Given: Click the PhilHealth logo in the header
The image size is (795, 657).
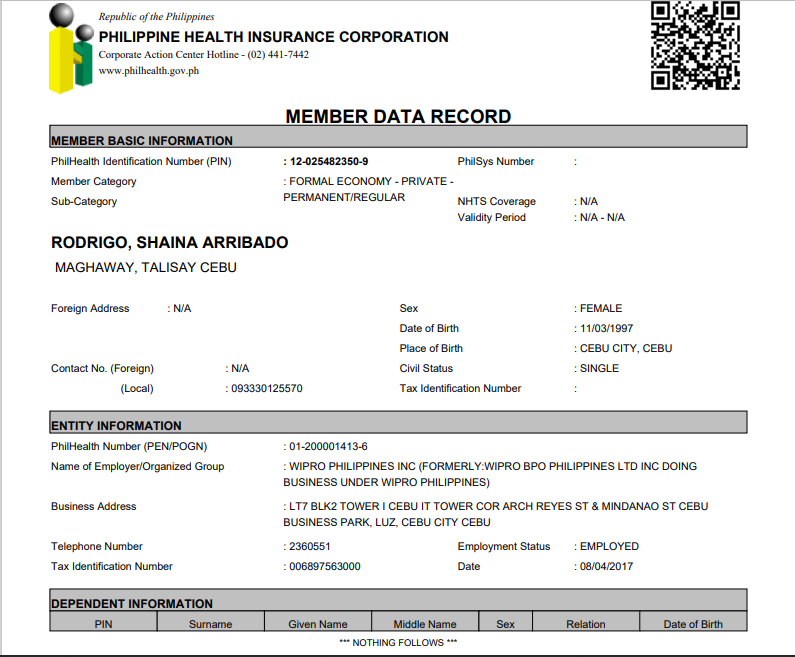Looking at the screenshot, I should [70, 48].
